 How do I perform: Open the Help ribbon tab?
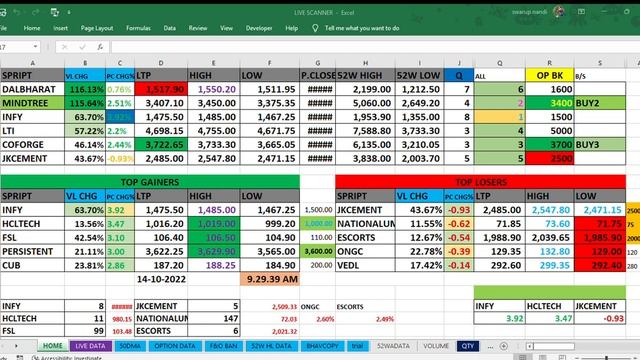tap(291, 28)
